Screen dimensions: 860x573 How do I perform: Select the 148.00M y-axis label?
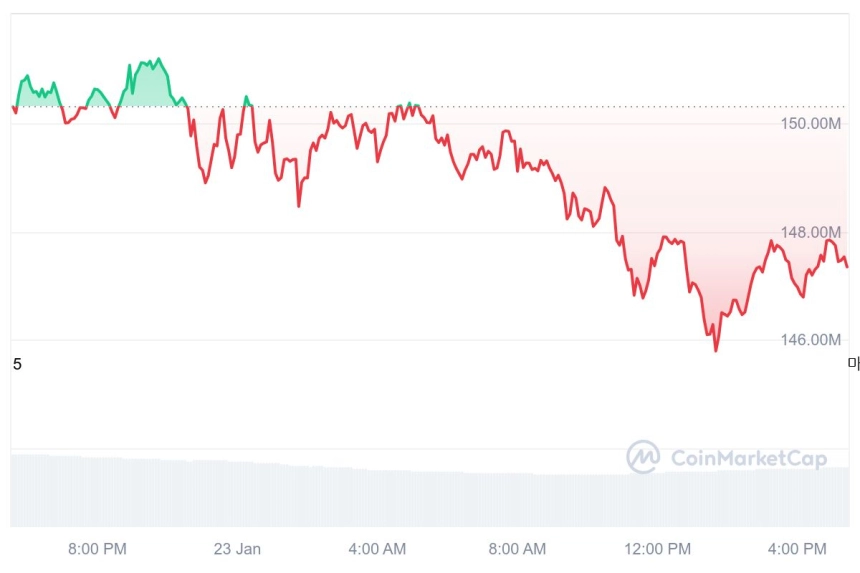(811, 232)
